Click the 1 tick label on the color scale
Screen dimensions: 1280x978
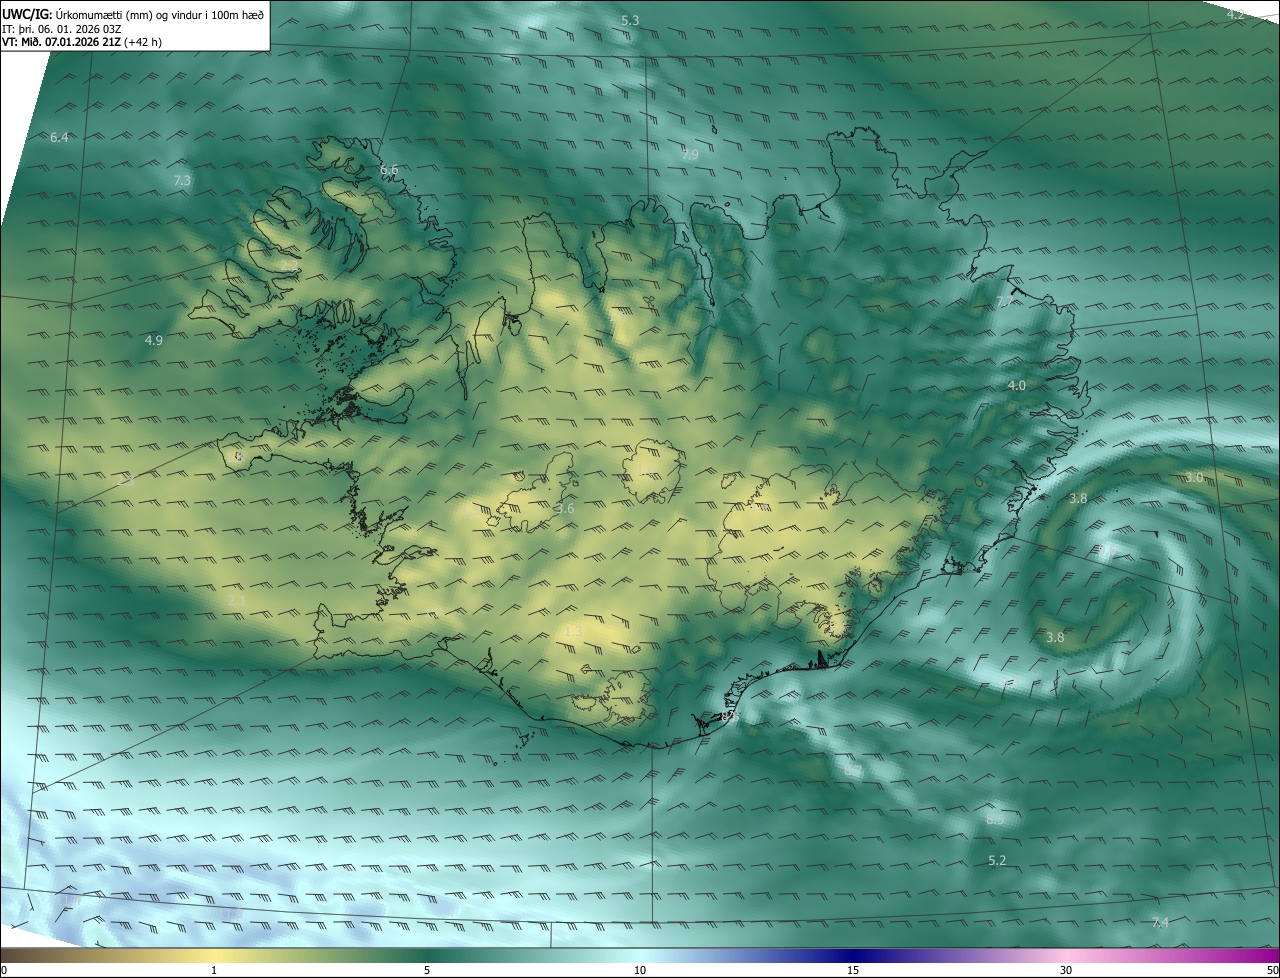click(214, 970)
